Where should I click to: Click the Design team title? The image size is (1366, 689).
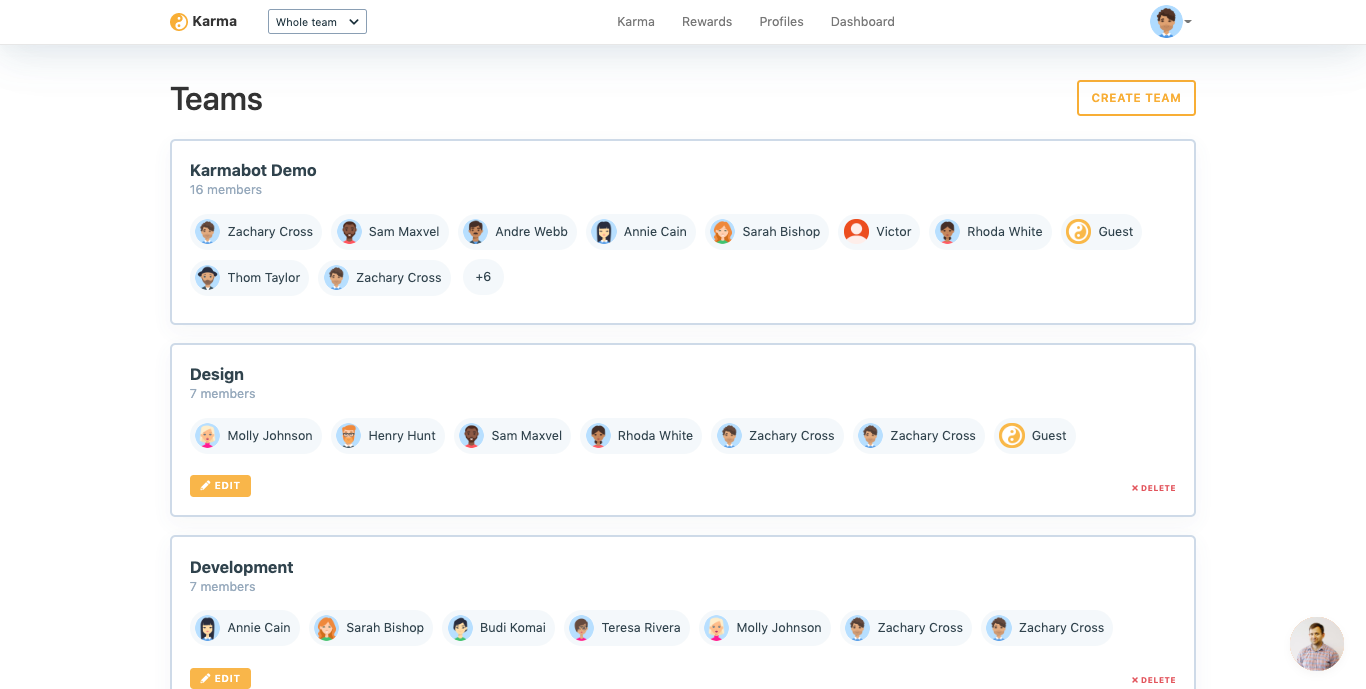point(217,374)
